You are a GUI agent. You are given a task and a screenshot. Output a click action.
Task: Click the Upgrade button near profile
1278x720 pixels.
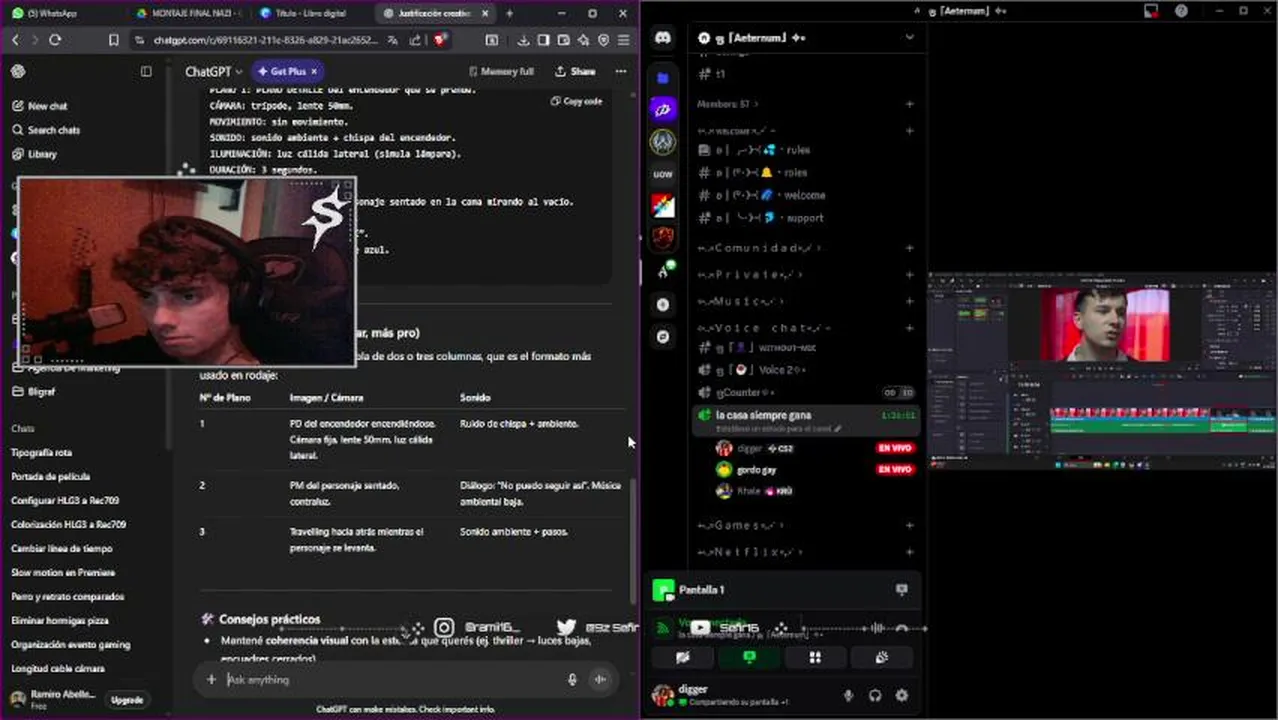[x=127, y=700]
